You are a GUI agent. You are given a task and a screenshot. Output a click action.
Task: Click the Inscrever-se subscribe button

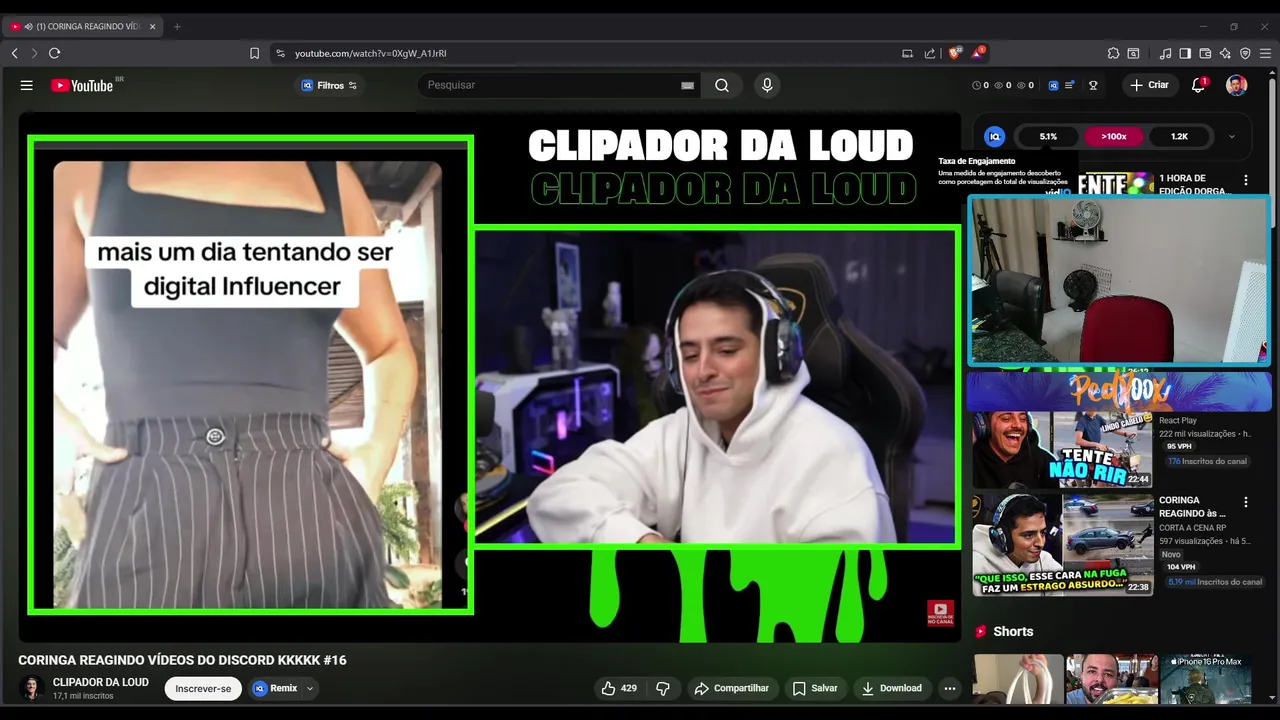click(203, 688)
